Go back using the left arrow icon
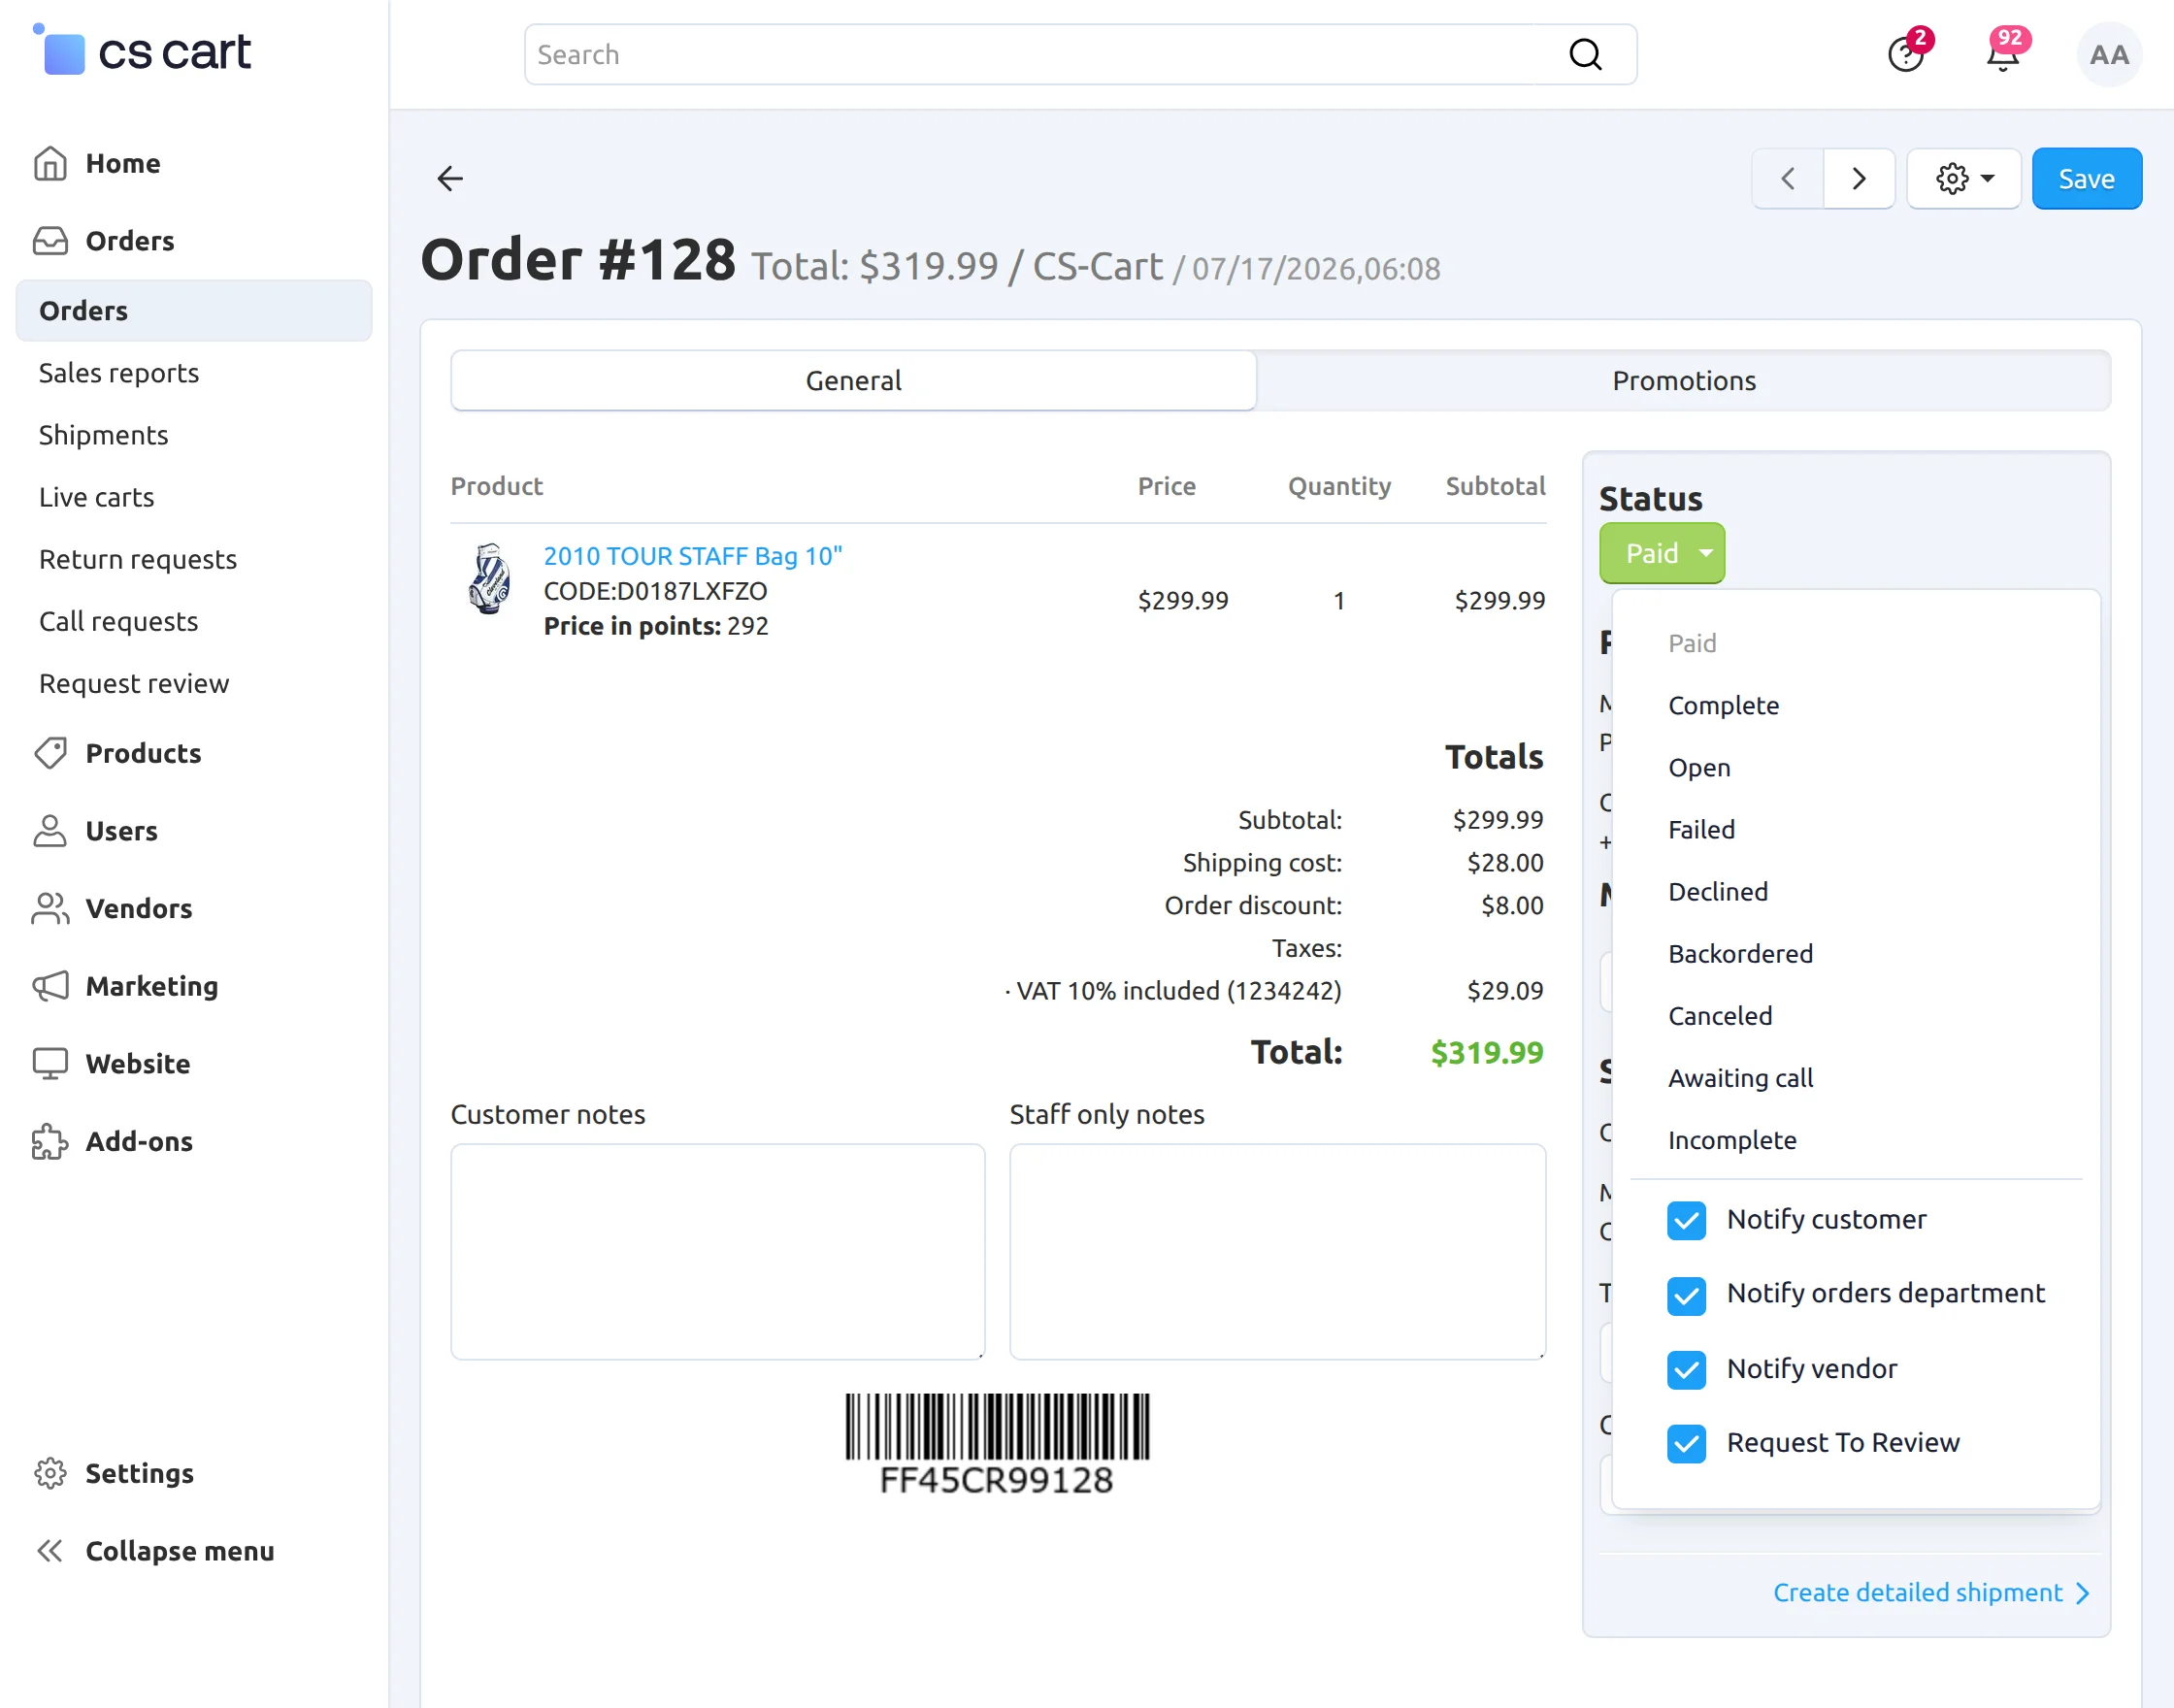Image resolution: width=2174 pixels, height=1708 pixels. 450,179
